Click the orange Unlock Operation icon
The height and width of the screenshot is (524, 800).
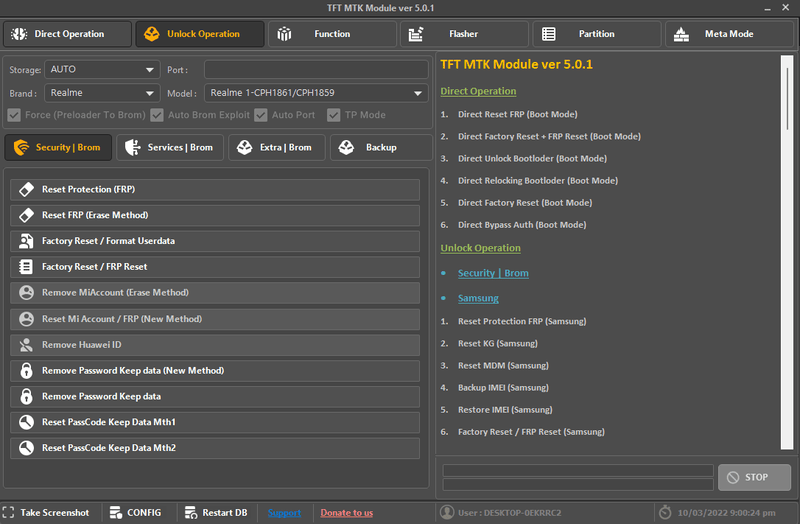point(152,34)
